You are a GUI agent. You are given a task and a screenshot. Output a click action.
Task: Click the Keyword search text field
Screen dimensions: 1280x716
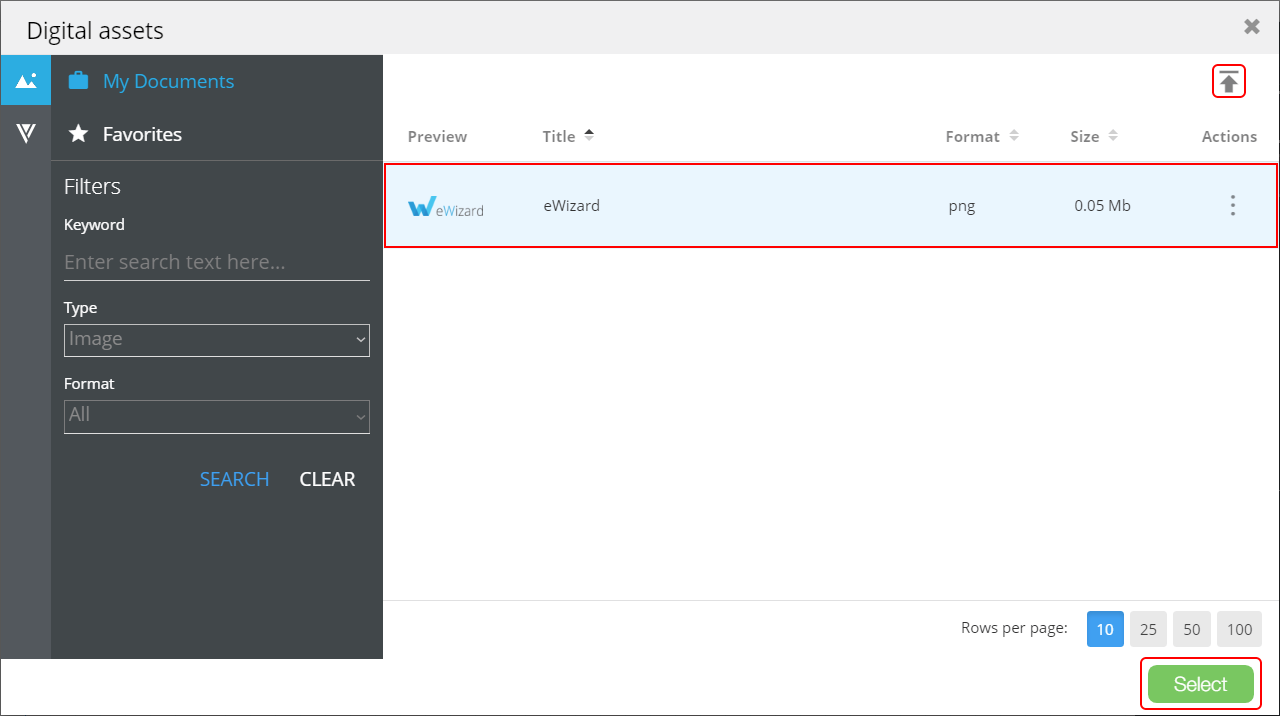(x=216, y=262)
